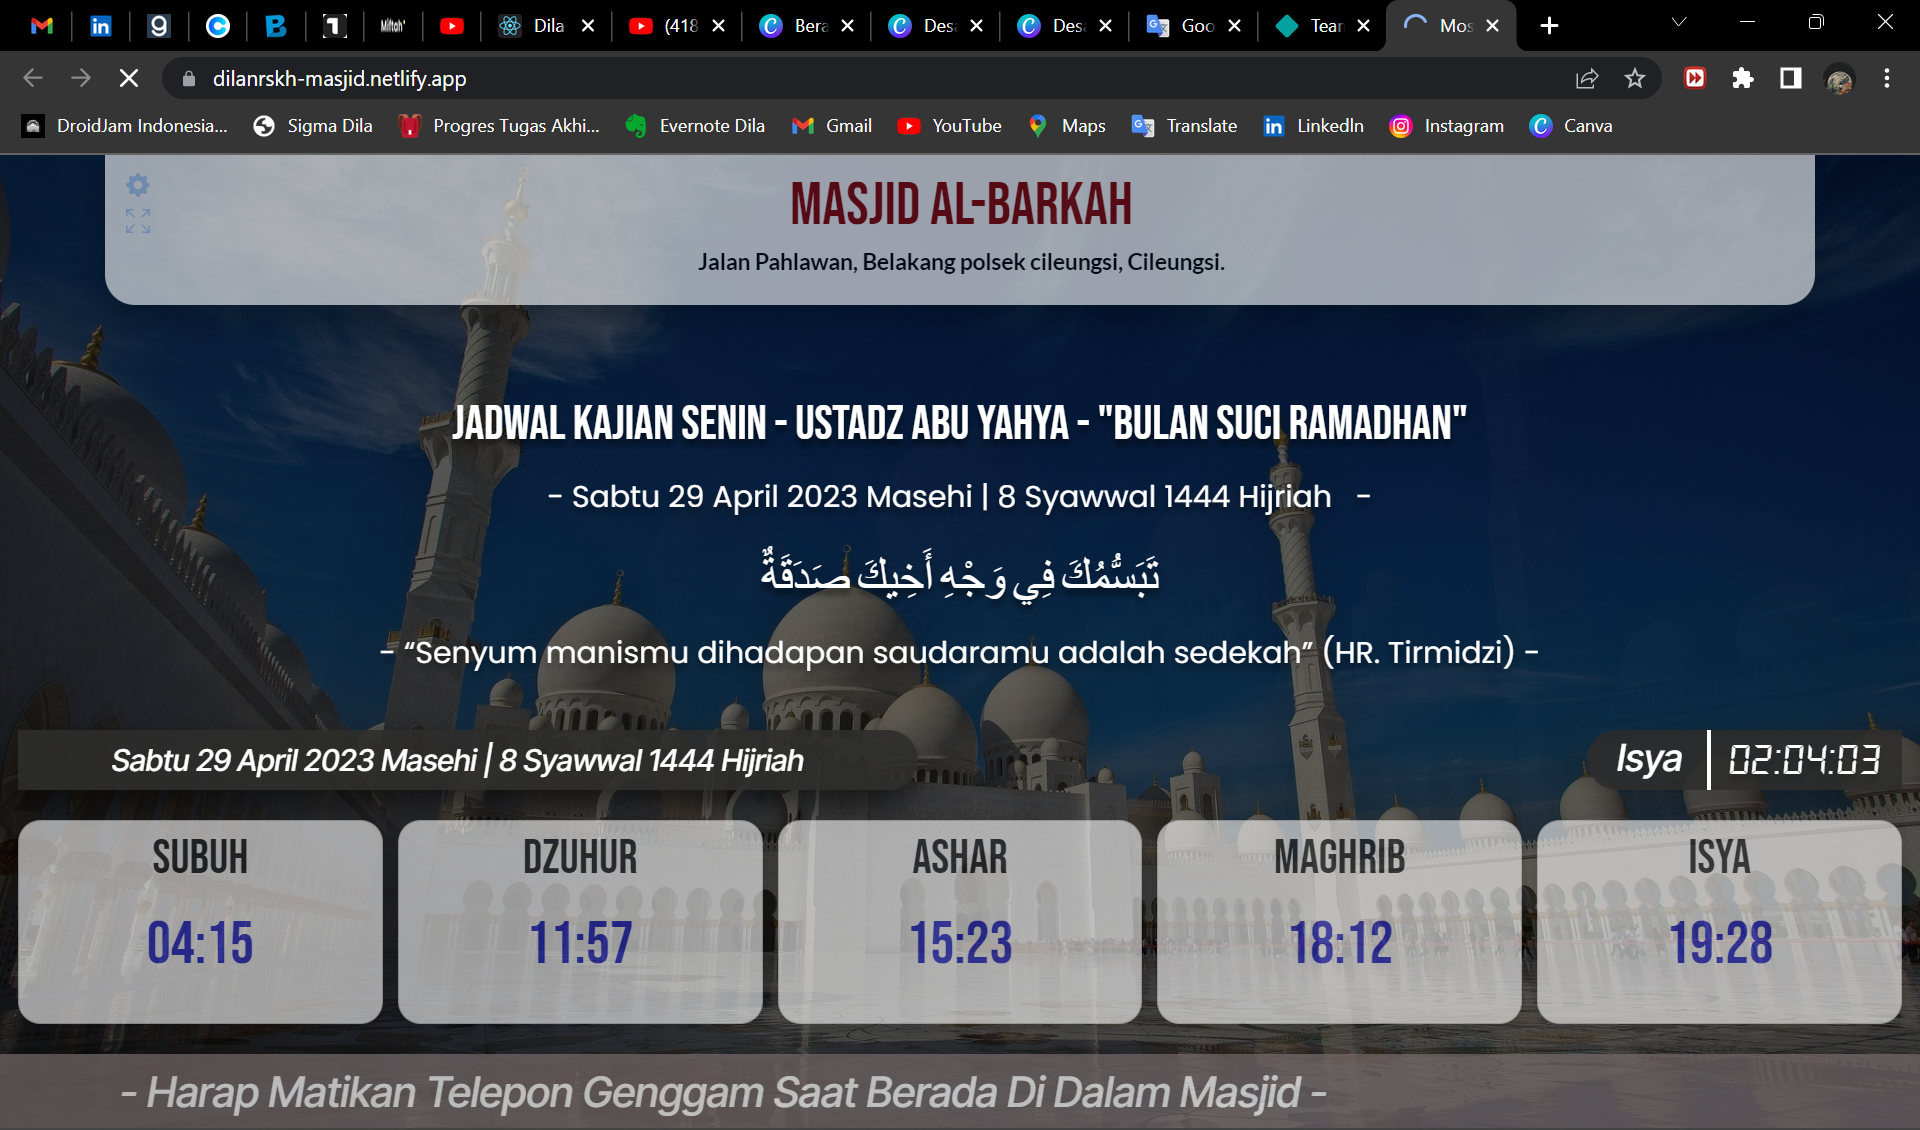
Task: Switch to the pinned LinkedIn tab
Action: (100, 26)
